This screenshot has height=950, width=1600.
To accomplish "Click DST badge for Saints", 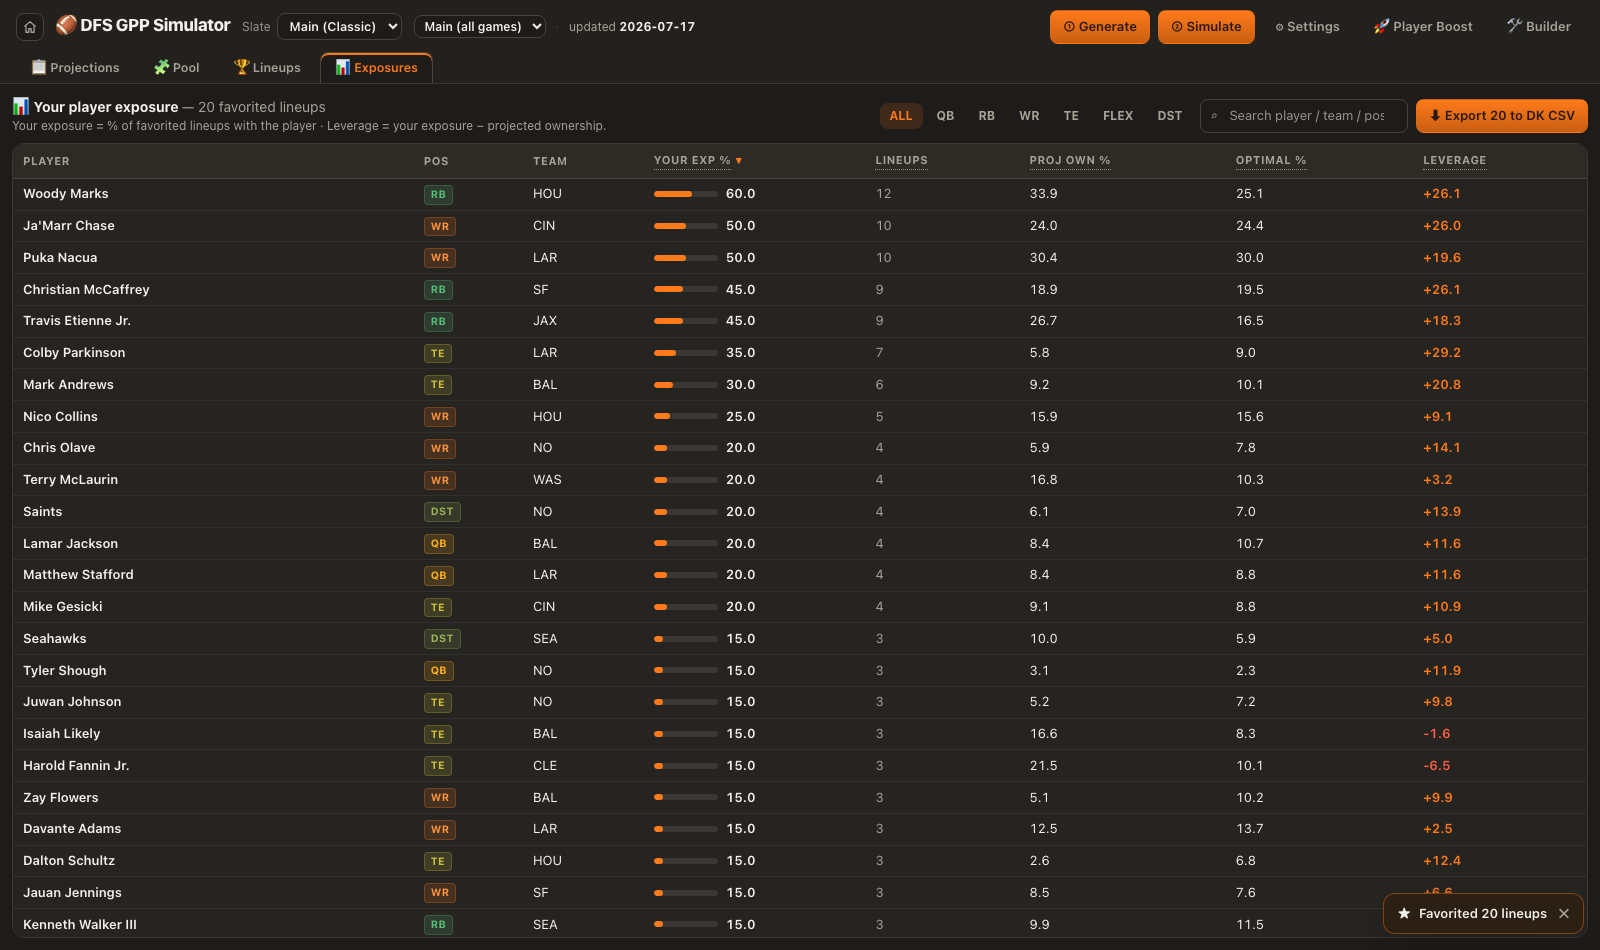I will [x=442, y=512].
